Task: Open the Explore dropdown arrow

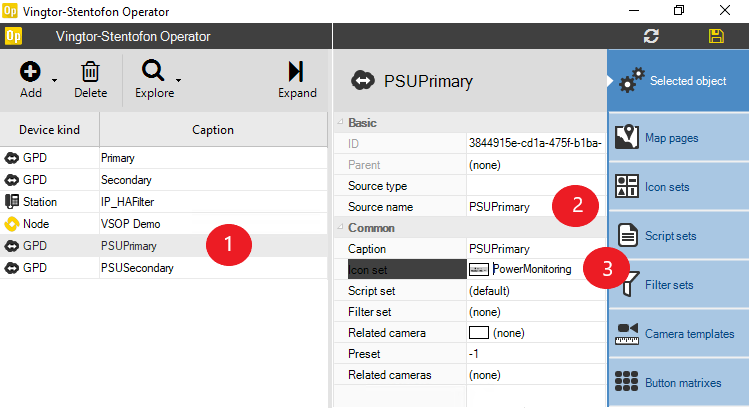Action: point(178,80)
